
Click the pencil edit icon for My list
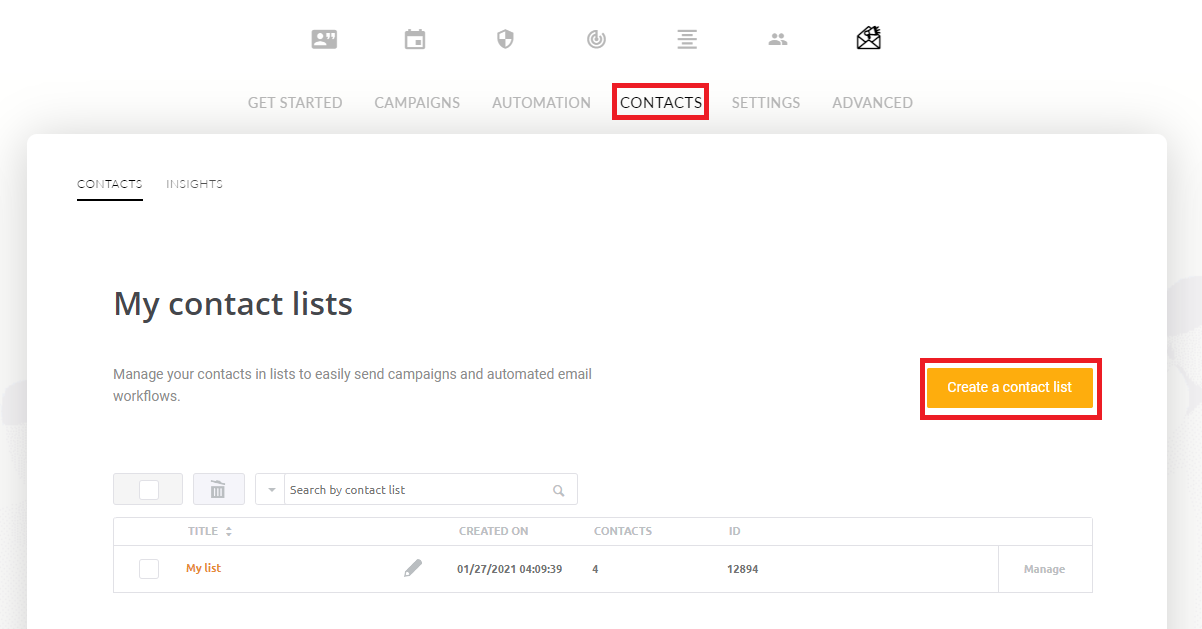point(413,568)
